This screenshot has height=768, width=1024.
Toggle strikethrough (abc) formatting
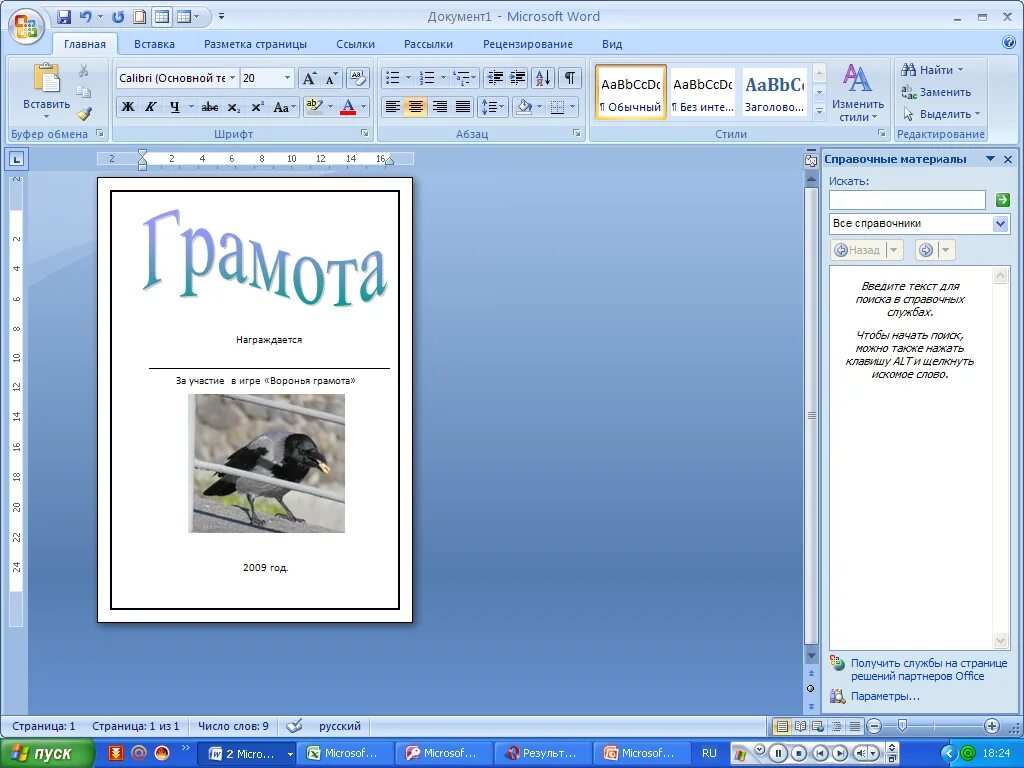tap(210, 106)
